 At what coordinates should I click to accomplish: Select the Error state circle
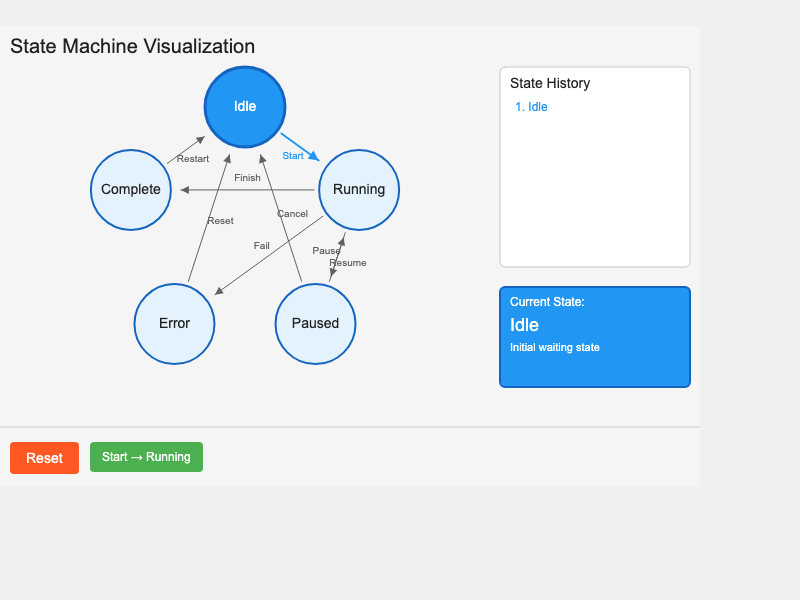pyautogui.click(x=174, y=323)
